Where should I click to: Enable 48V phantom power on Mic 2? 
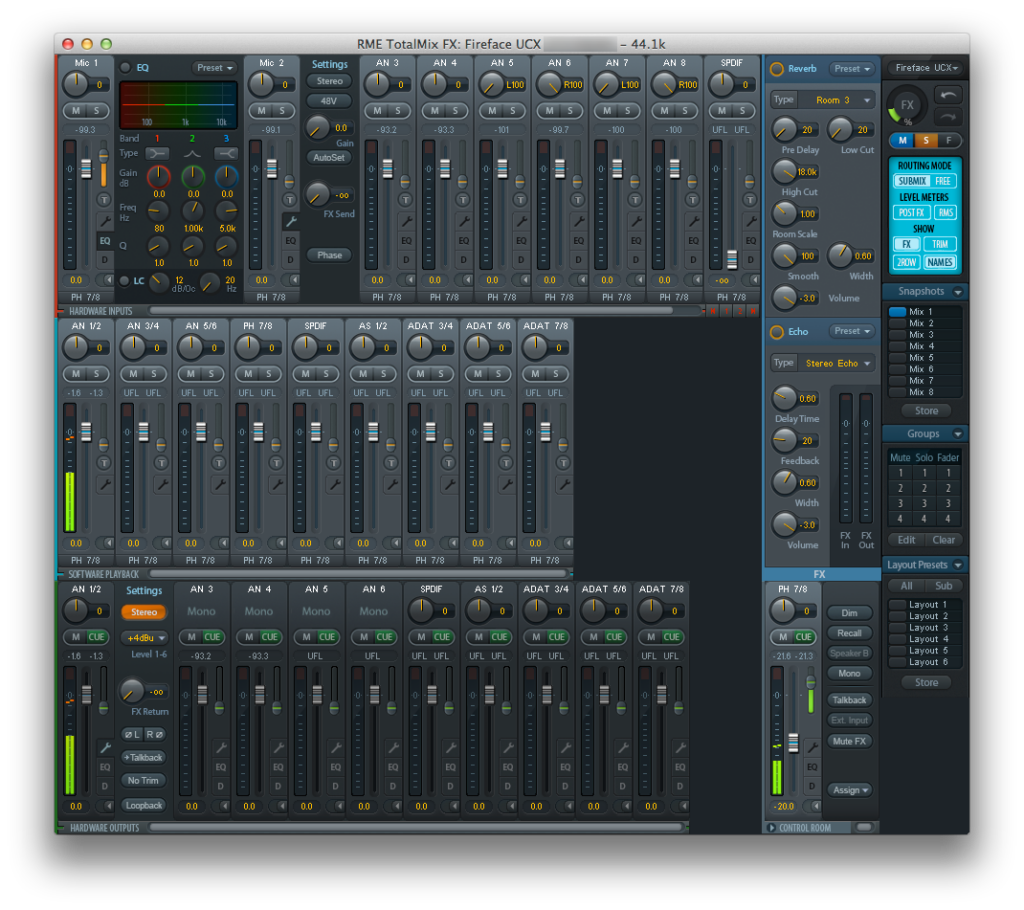pos(329,101)
